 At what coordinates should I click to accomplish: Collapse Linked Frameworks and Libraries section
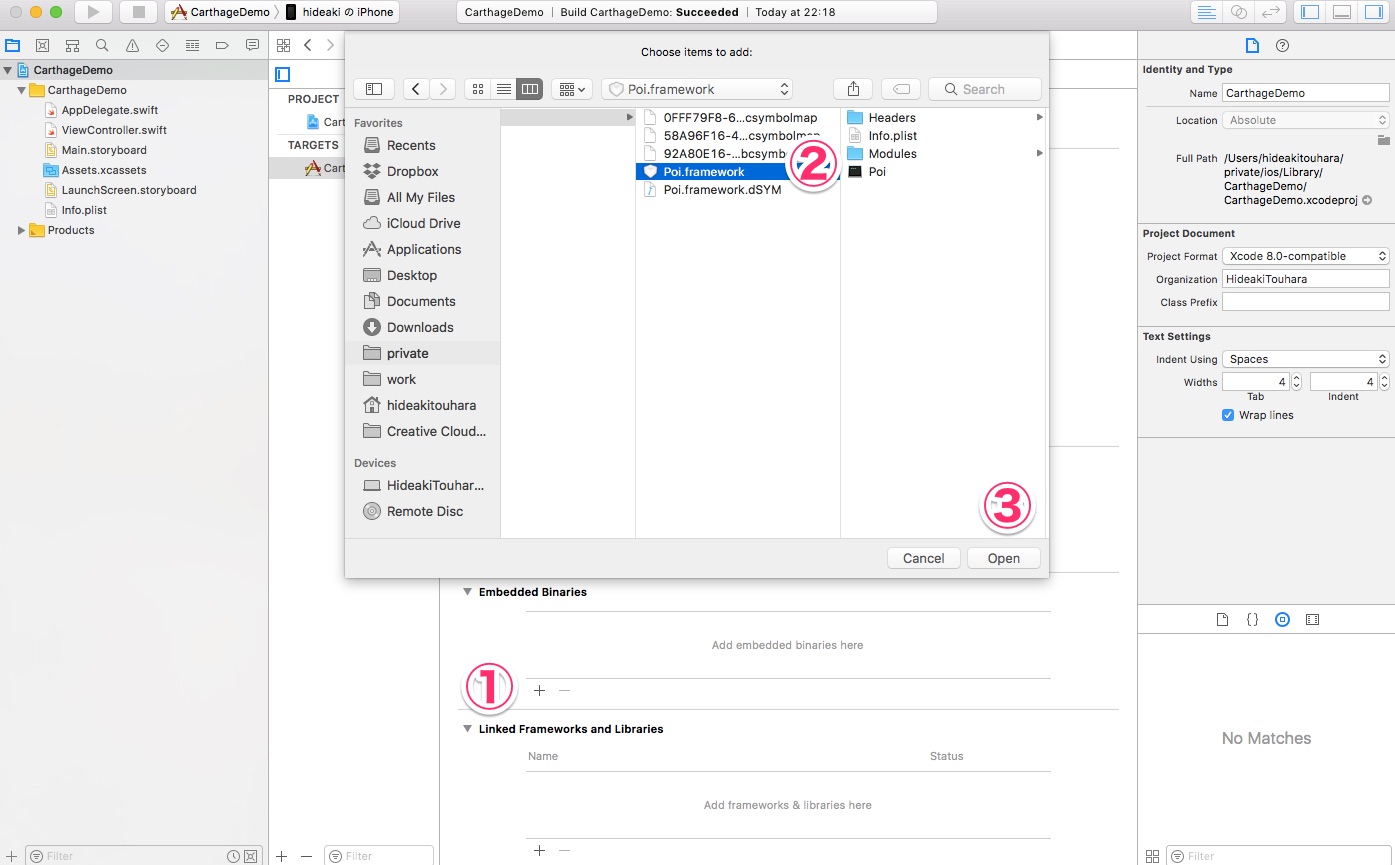[467, 729]
